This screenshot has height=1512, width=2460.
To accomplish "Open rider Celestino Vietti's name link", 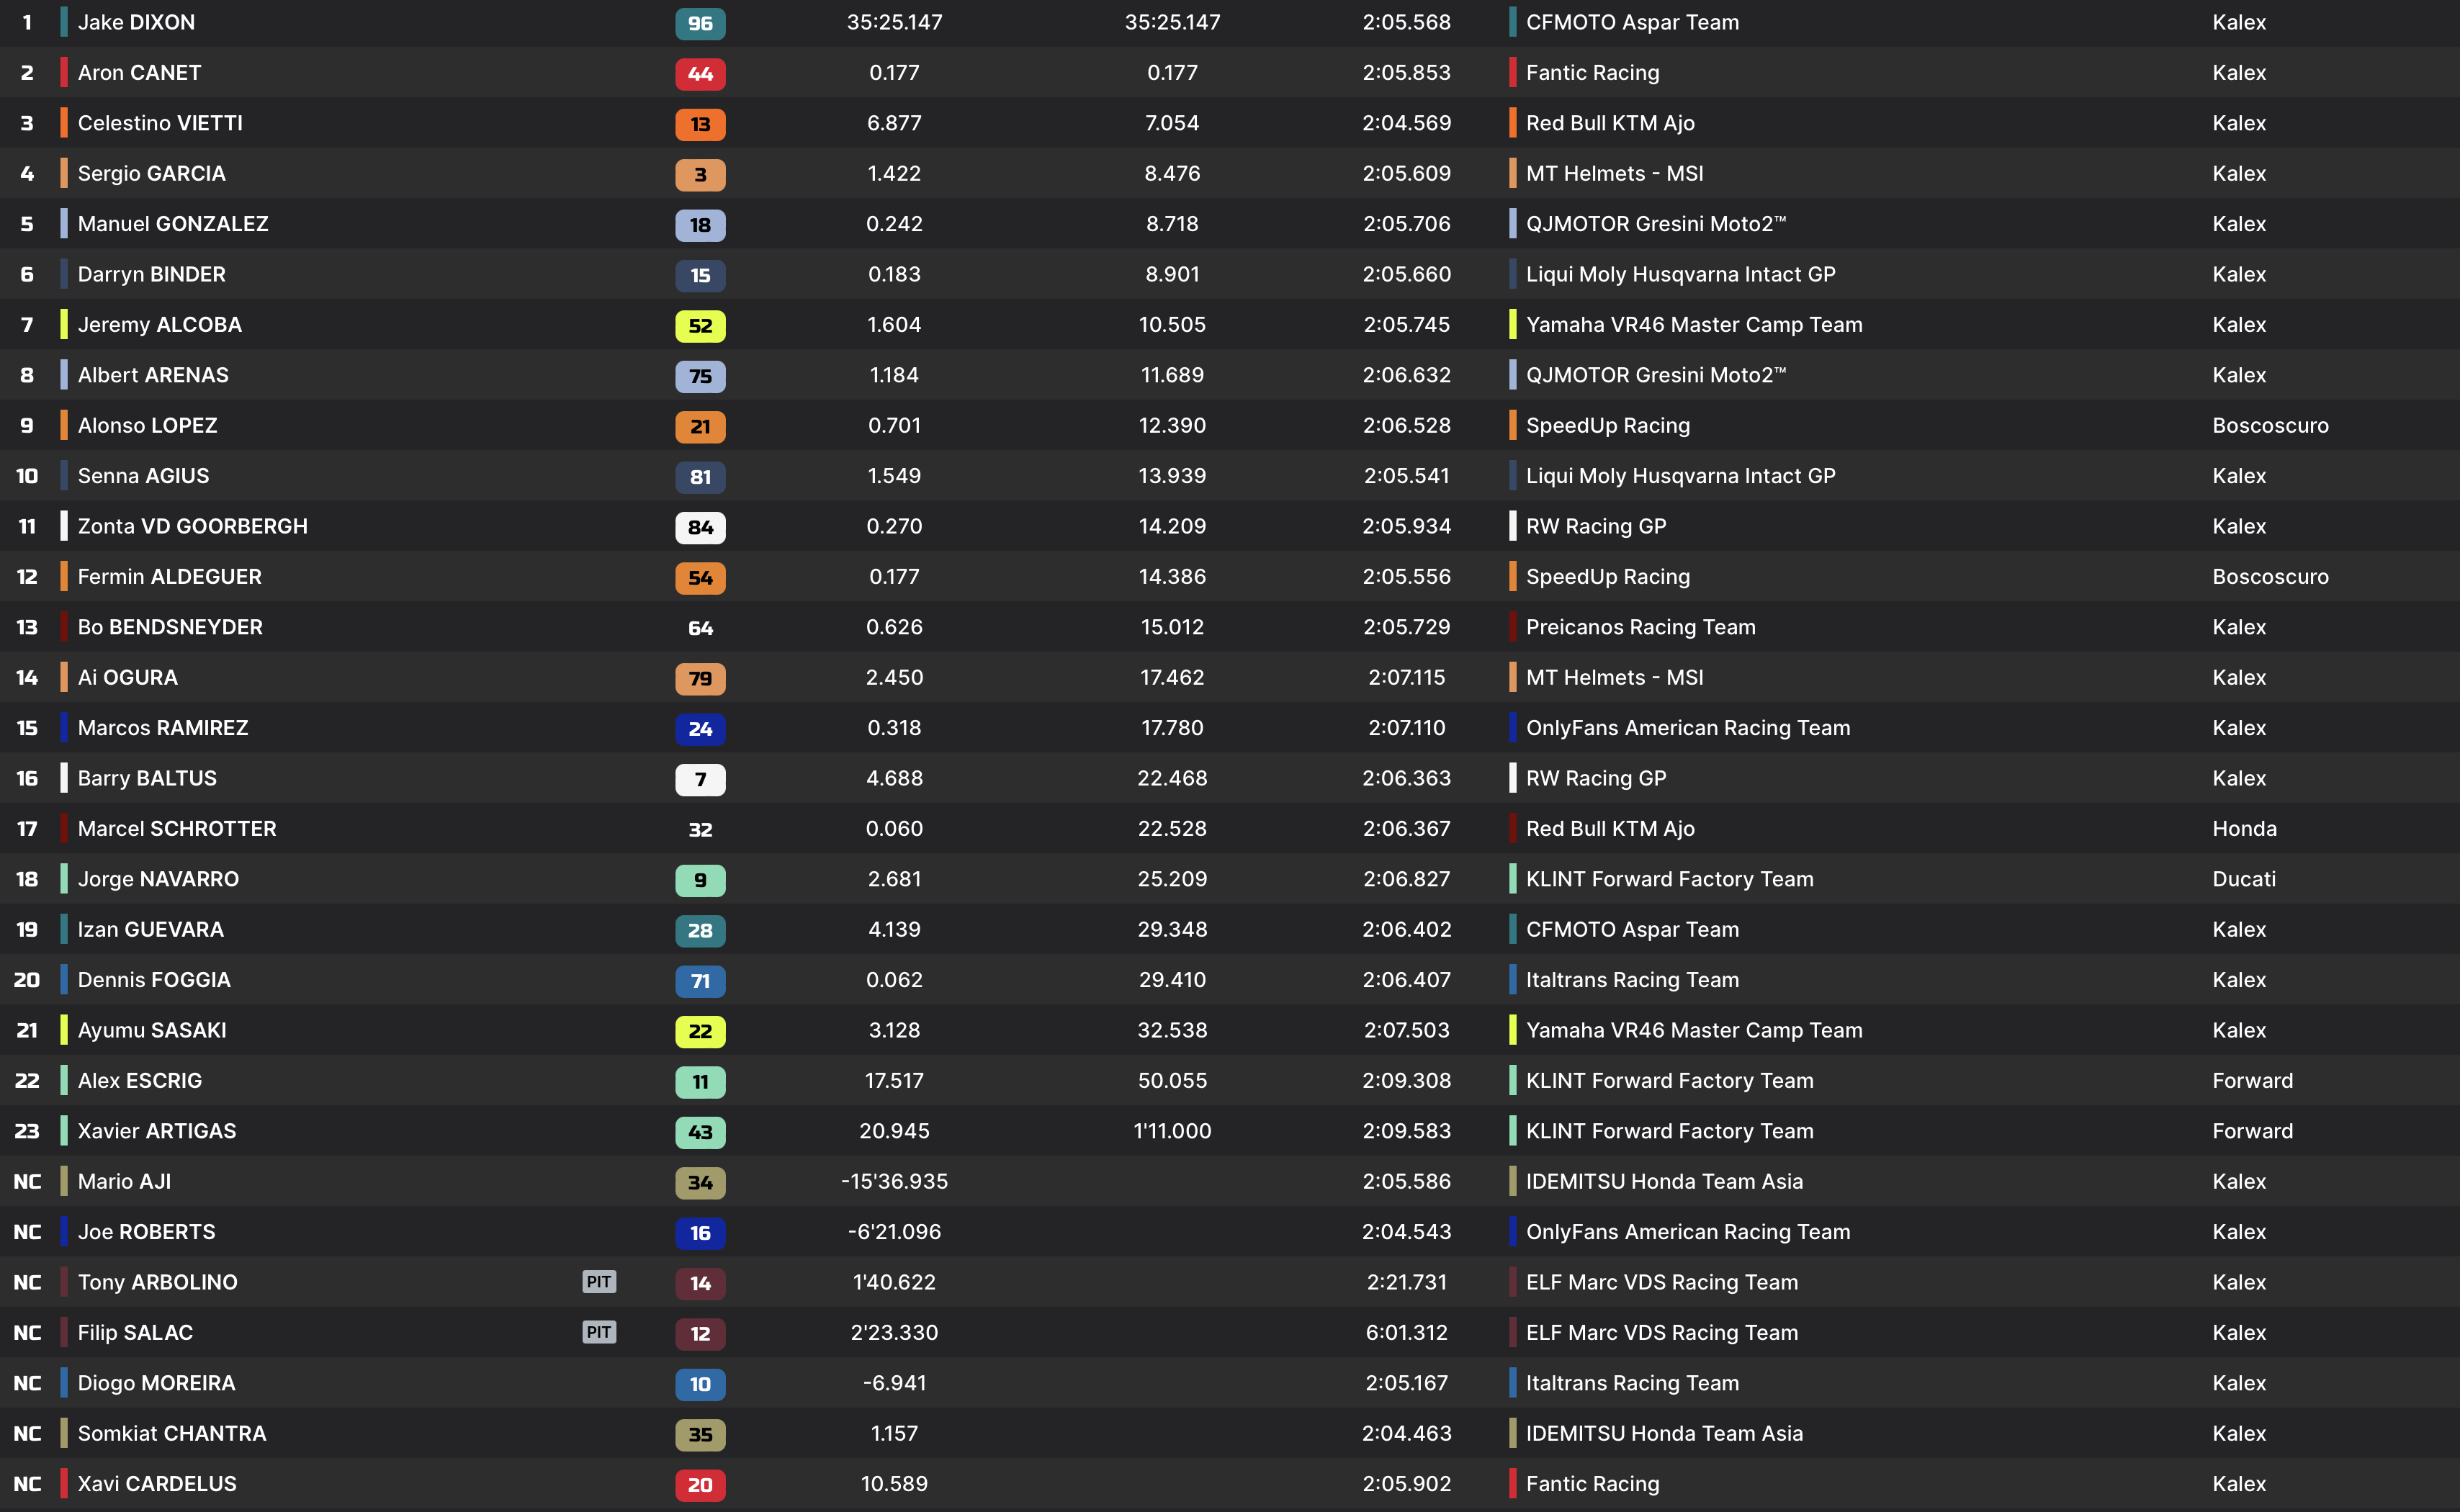I will (x=160, y=123).
